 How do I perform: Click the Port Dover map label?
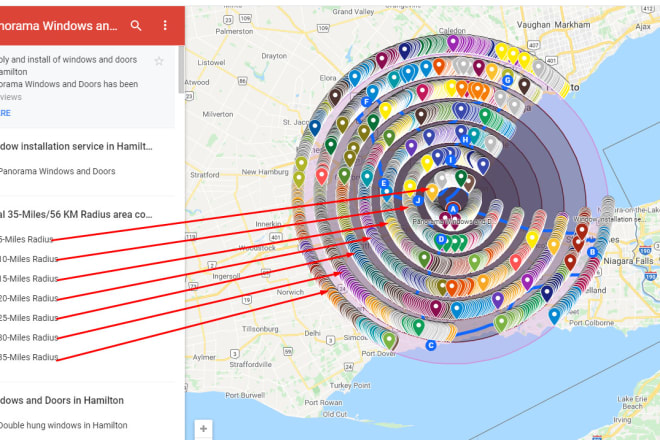(x=378, y=354)
